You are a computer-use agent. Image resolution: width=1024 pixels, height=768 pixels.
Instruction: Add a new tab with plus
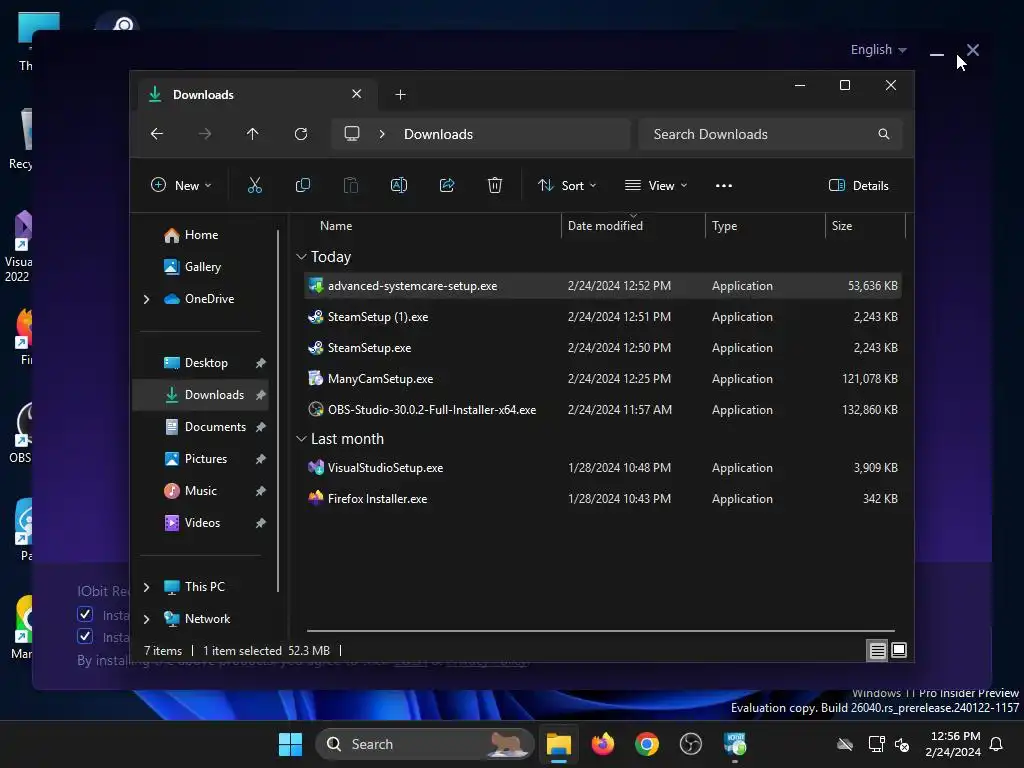[400, 95]
